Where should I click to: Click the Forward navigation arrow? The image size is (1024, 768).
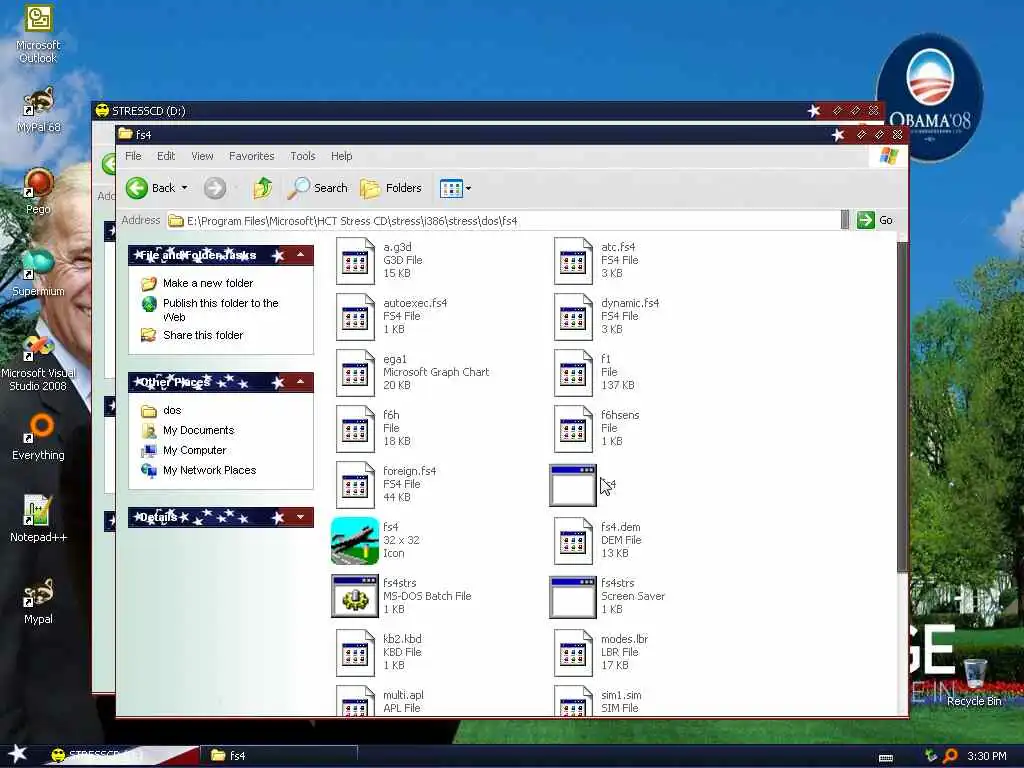coord(215,188)
